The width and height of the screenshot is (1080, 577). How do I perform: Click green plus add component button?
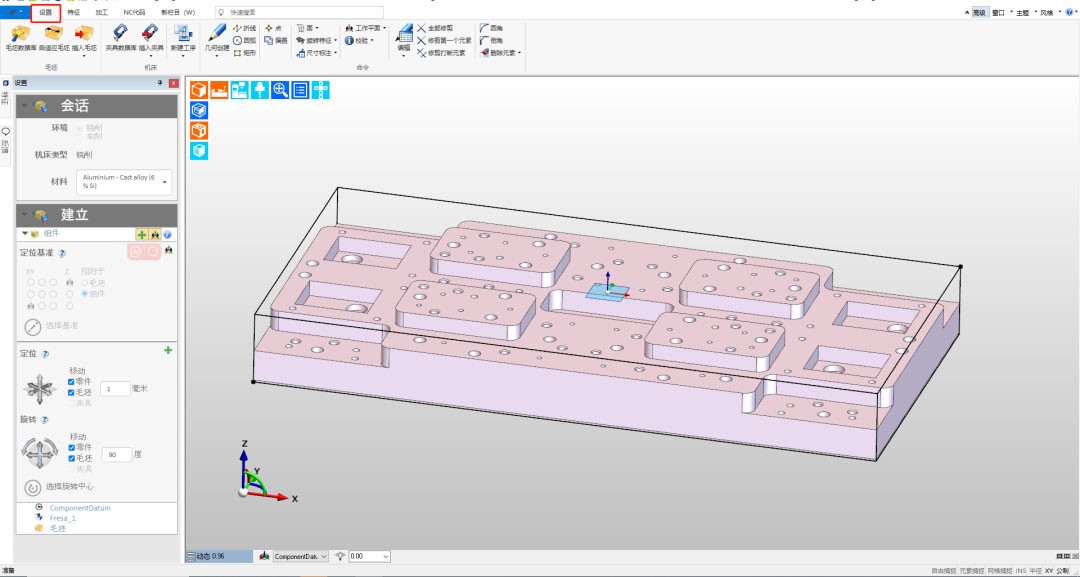point(142,235)
